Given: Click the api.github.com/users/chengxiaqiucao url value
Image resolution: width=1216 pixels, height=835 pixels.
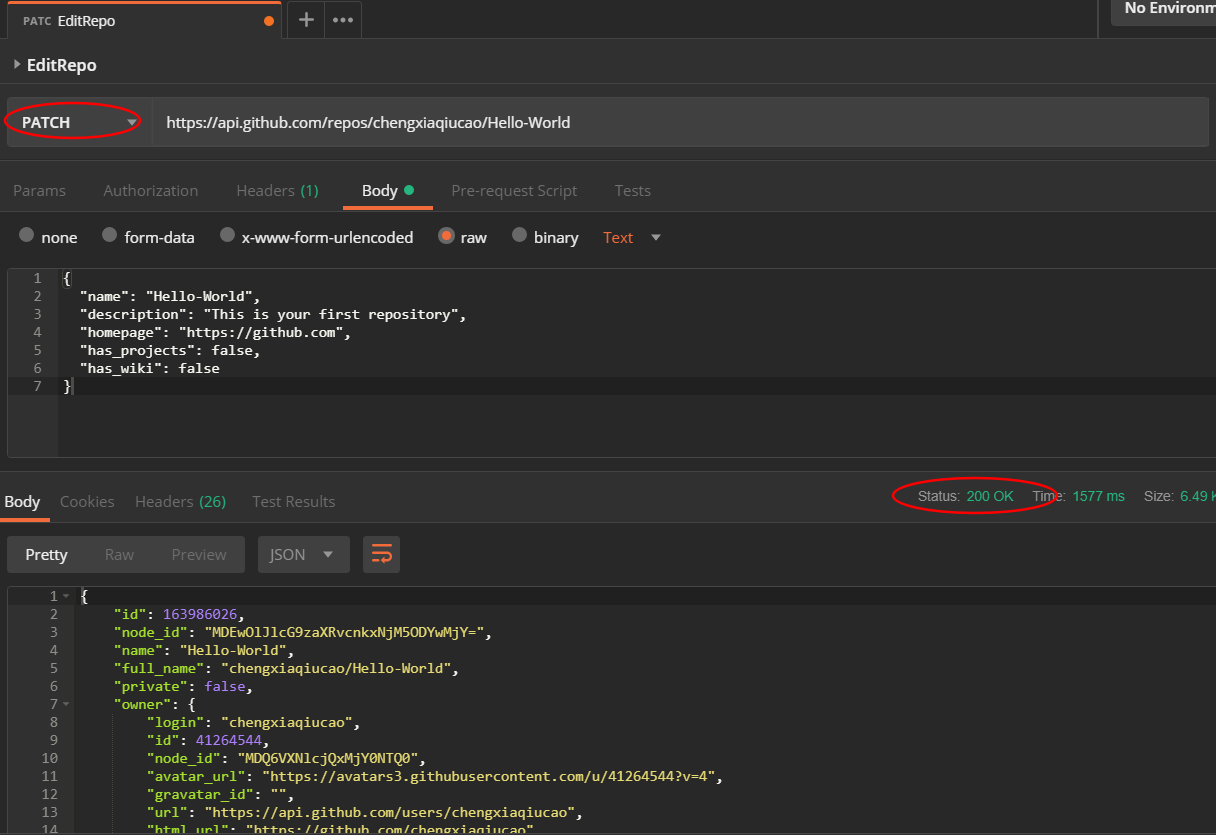Looking at the screenshot, I should pyautogui.click(x=391, y=812).
